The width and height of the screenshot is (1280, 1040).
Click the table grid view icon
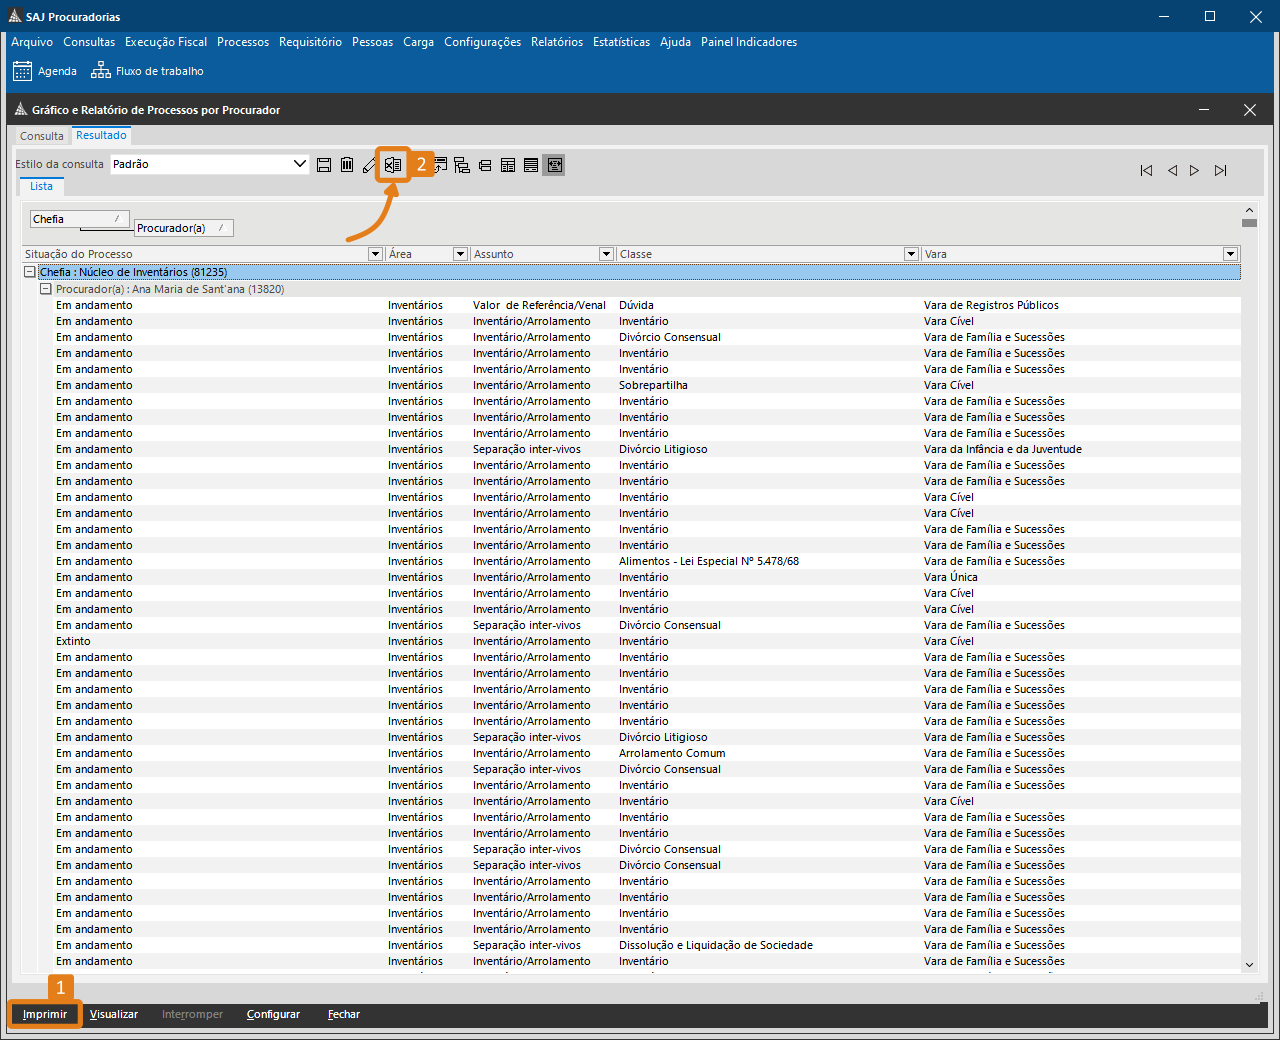[x=508, y=165]
